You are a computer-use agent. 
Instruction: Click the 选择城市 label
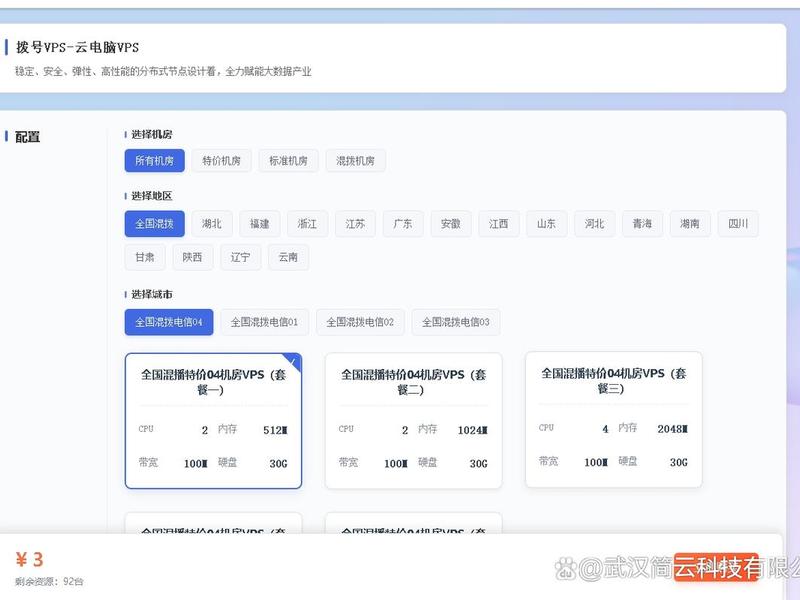click(x=152, y=294)
